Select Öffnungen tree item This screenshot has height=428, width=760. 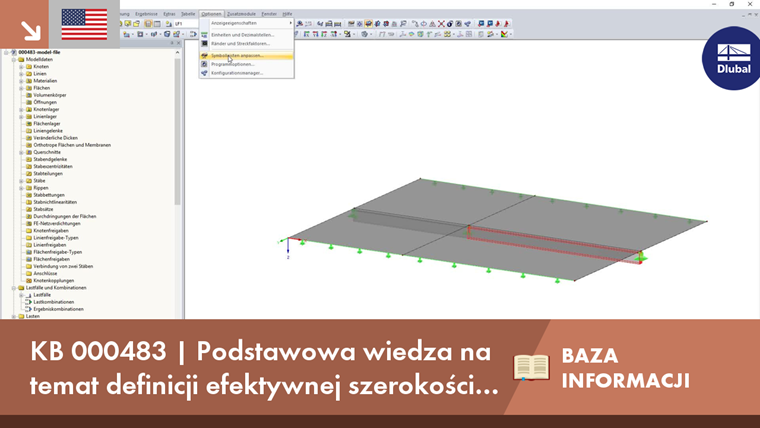(45, 102)
